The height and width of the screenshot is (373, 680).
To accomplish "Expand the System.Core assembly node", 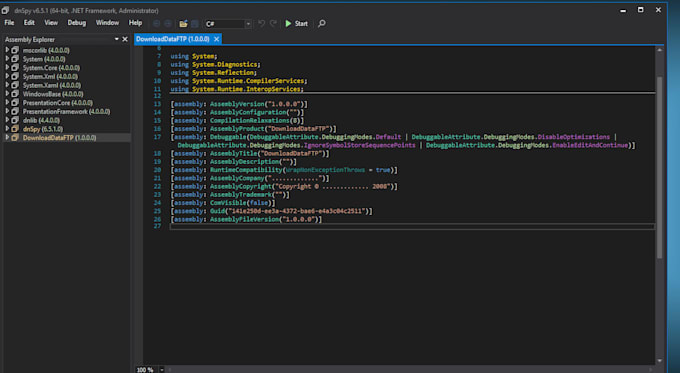I will [7, 67].
